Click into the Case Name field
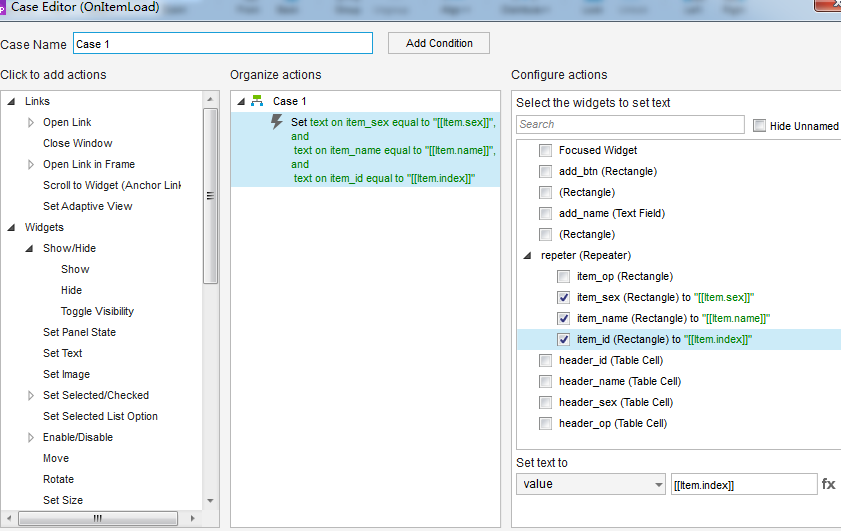Image resolution: width=841 pixels, height=531 pixels. coord(223,43)
